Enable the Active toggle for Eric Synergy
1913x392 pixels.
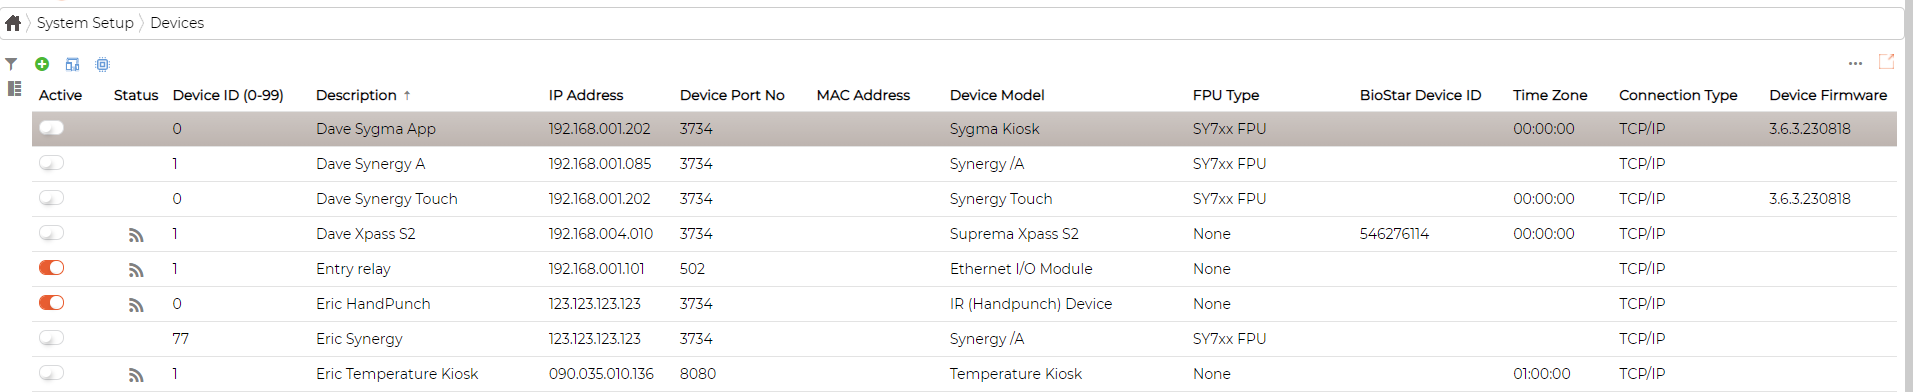51,338
